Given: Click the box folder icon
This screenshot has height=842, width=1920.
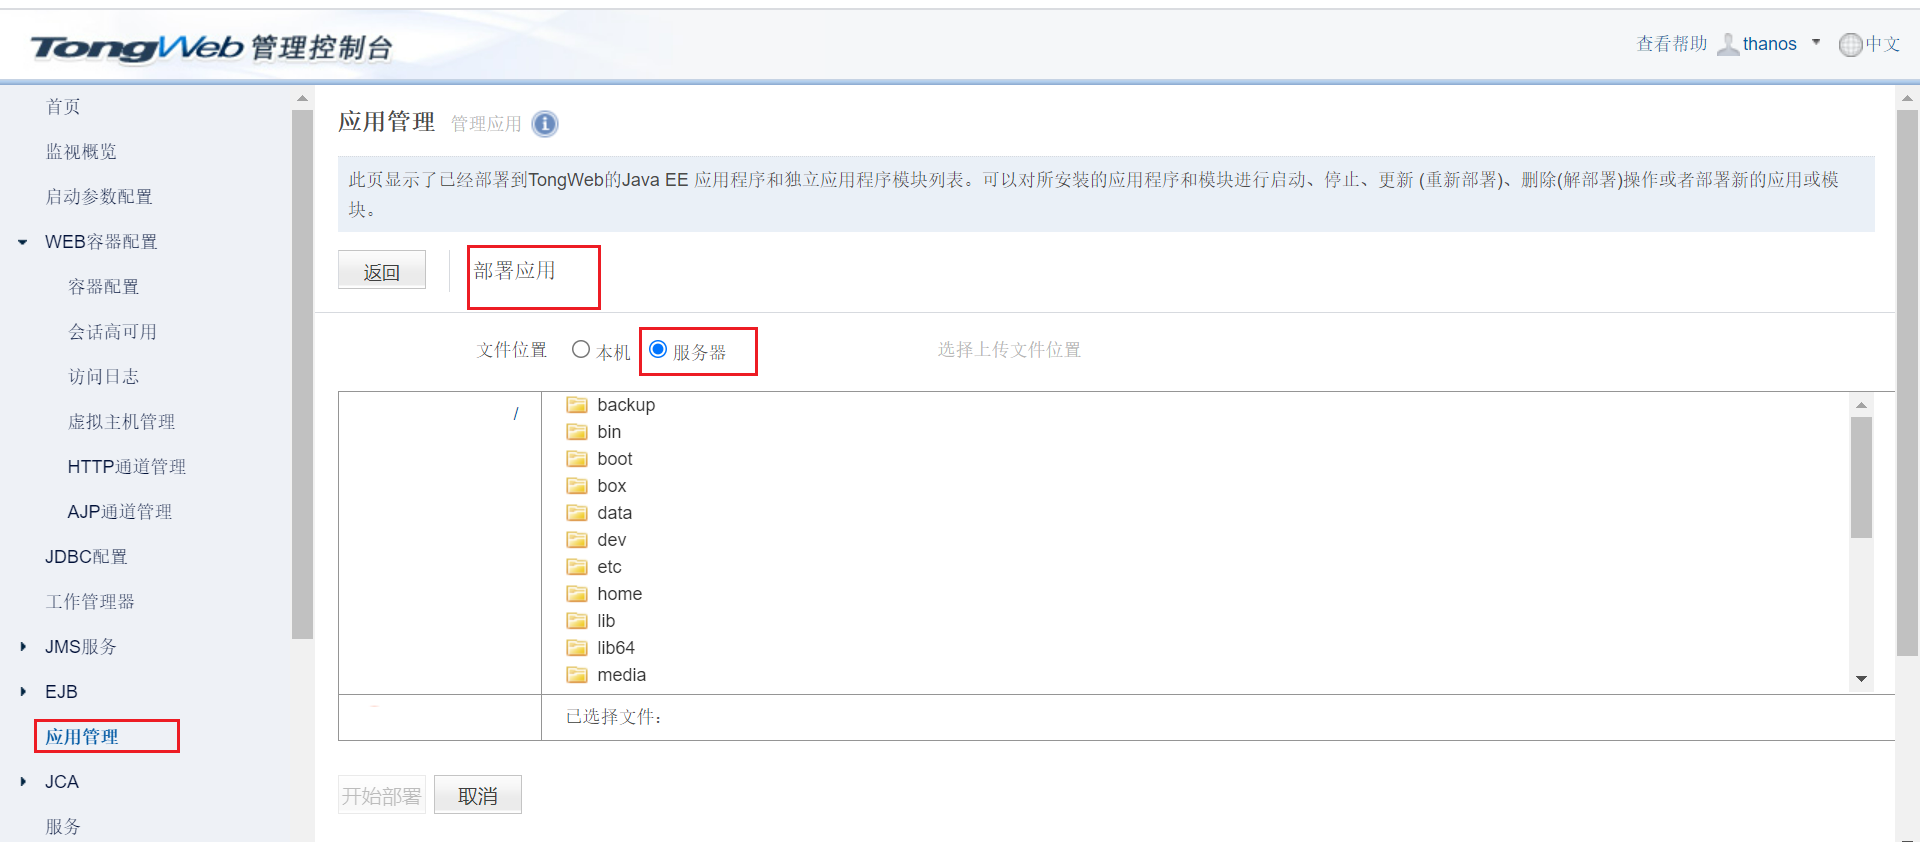Looking at the screenshot, I should (x=577, y=486).
